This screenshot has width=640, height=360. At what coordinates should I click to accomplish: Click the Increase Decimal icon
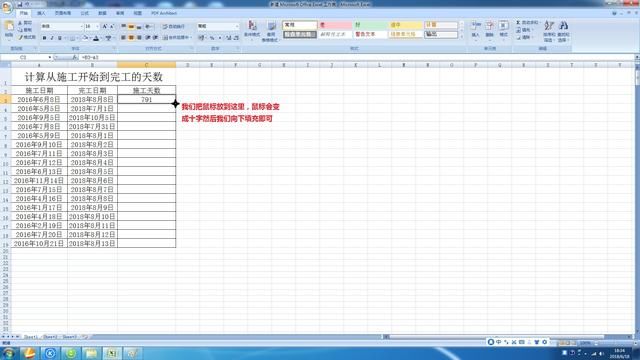[229, 38]
